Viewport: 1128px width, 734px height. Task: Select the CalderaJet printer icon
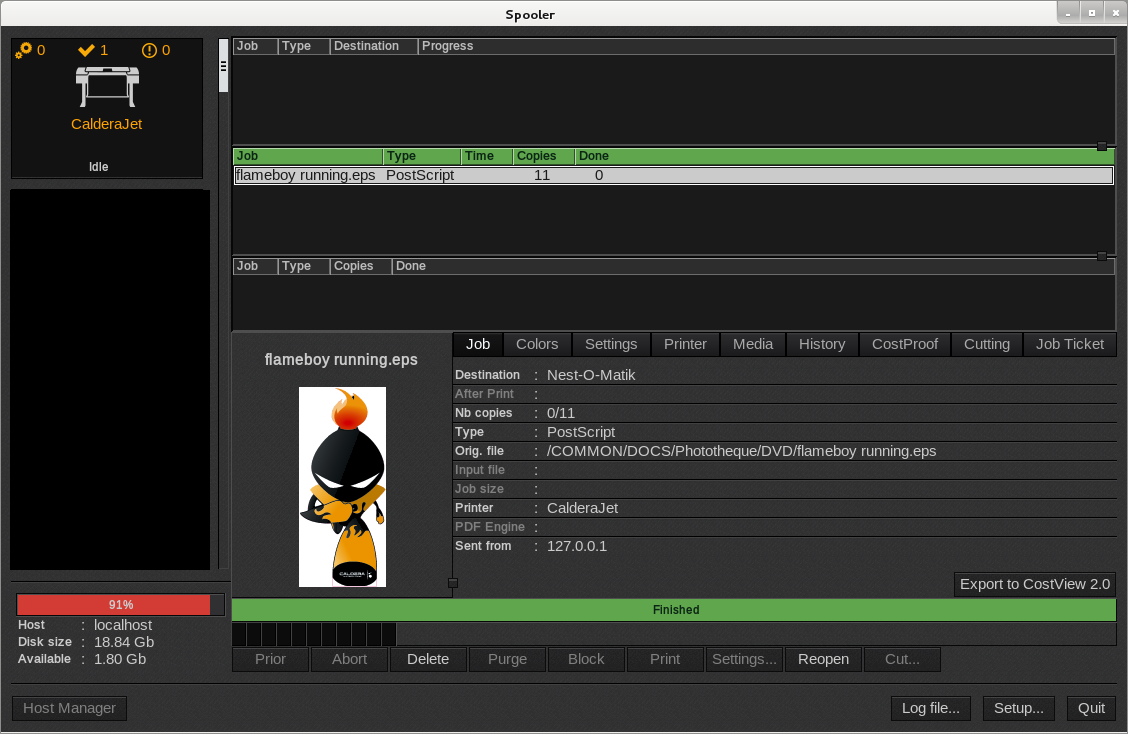(x=107, y=87)
